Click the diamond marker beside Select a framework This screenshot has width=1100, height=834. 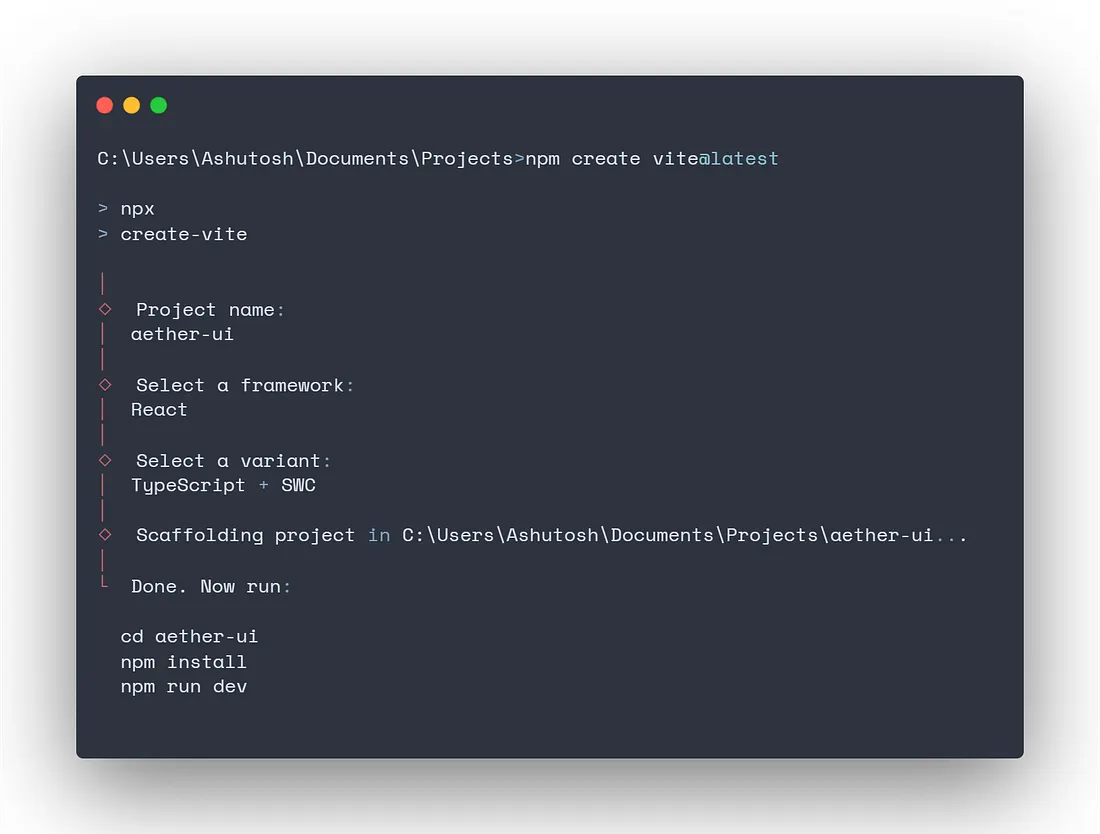(105, 384)
